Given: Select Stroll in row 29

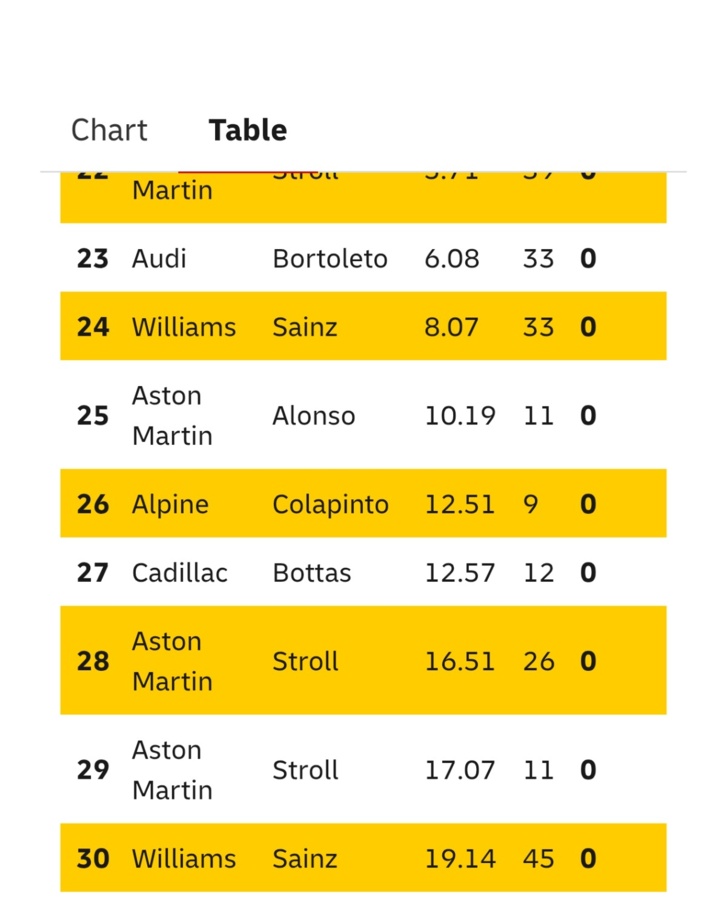Looking at the screenshot, I should click(305, 770).
